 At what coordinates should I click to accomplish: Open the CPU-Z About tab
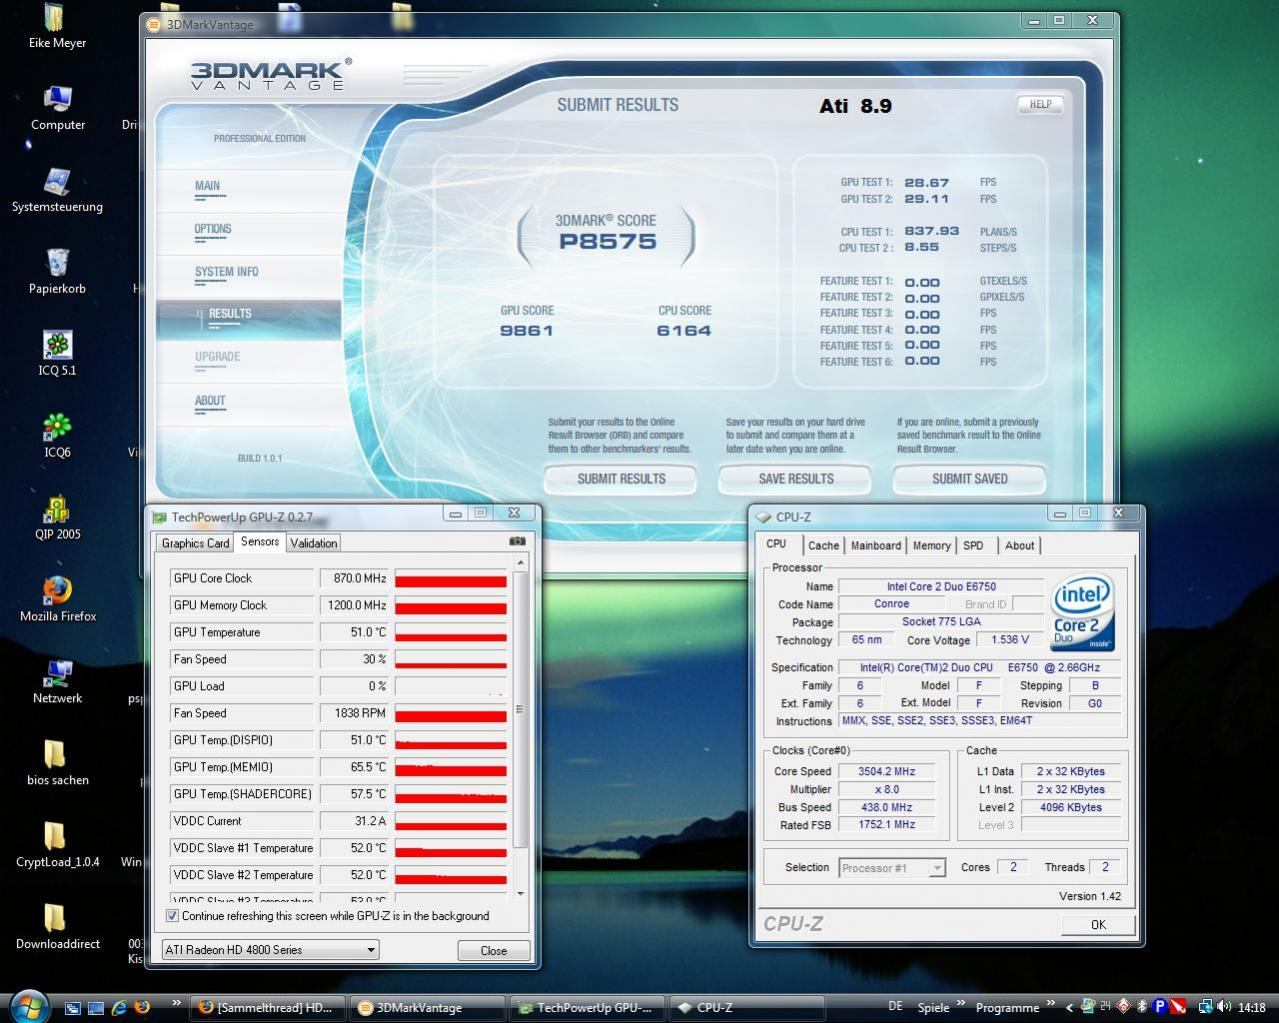(x=1019, y=545)
